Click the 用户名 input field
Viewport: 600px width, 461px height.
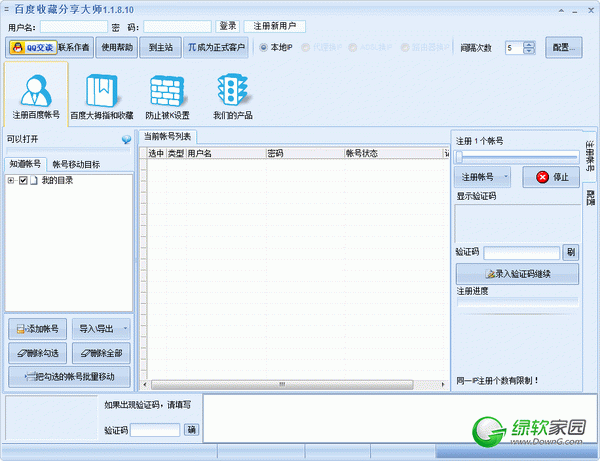tap(74, 26)
